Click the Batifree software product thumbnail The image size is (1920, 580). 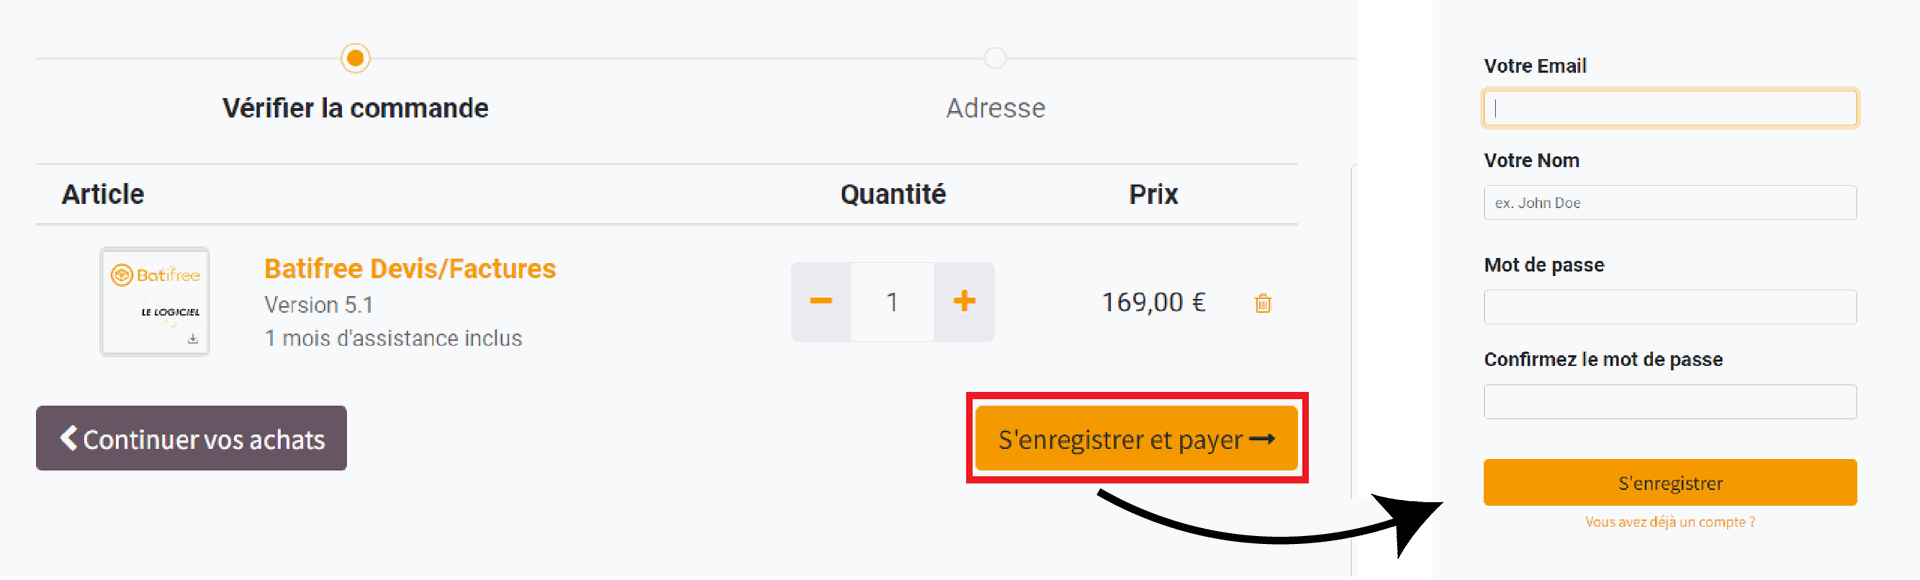coord(155,301)
